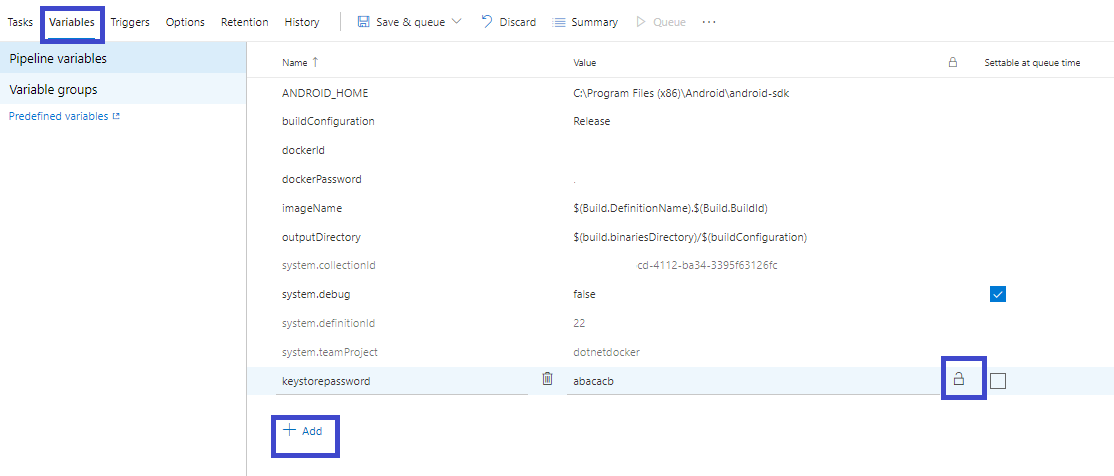Image resolution: width=1114 pixels, height=476 pixels.
Task: Select the system.teamProject variable
Action: click(330, 352)
